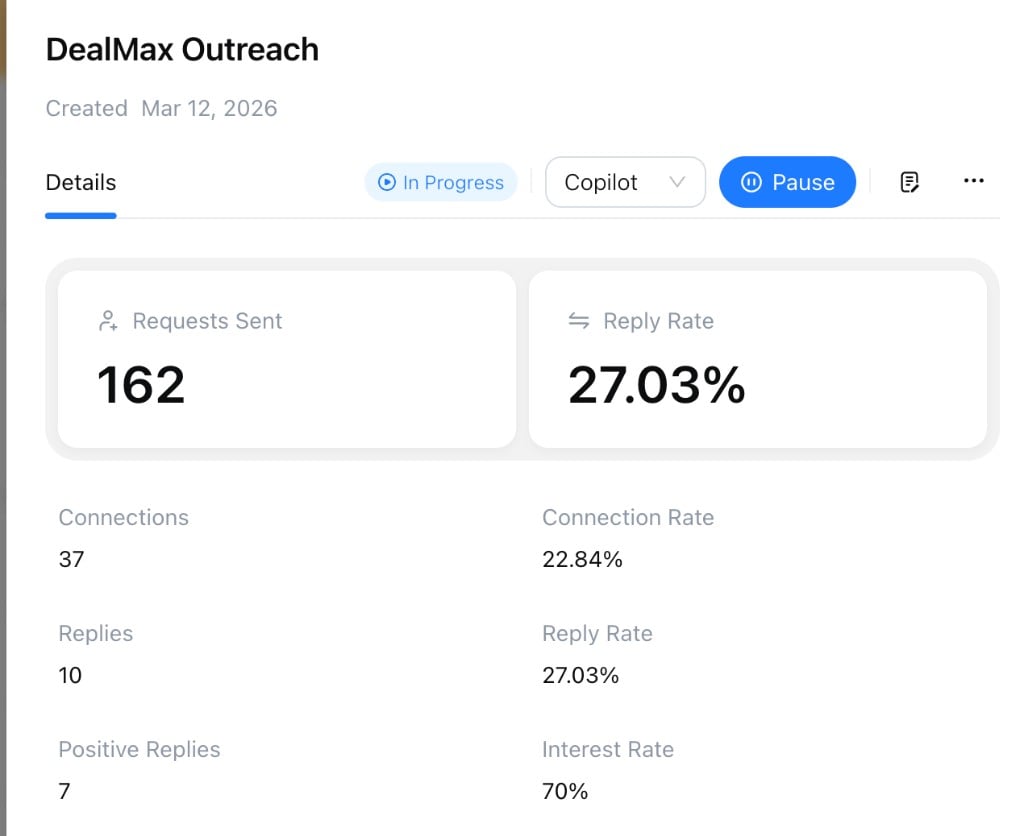1024x836 pixels.
Task: Click the Replies label
Action: [x=96, y=634]
